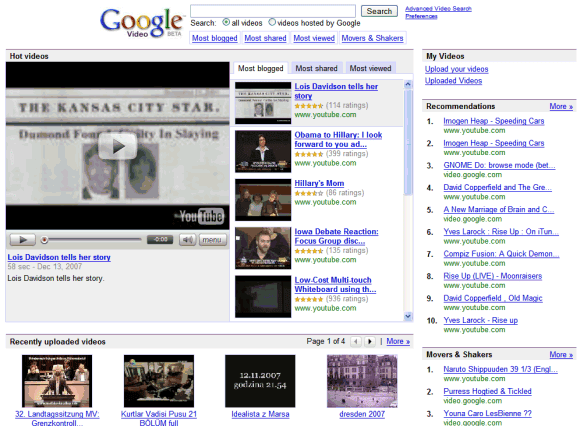Viewport: 580px width, 426px height.
Task: Click the YouTube logo in the video player
Action: tap(202, 216)
